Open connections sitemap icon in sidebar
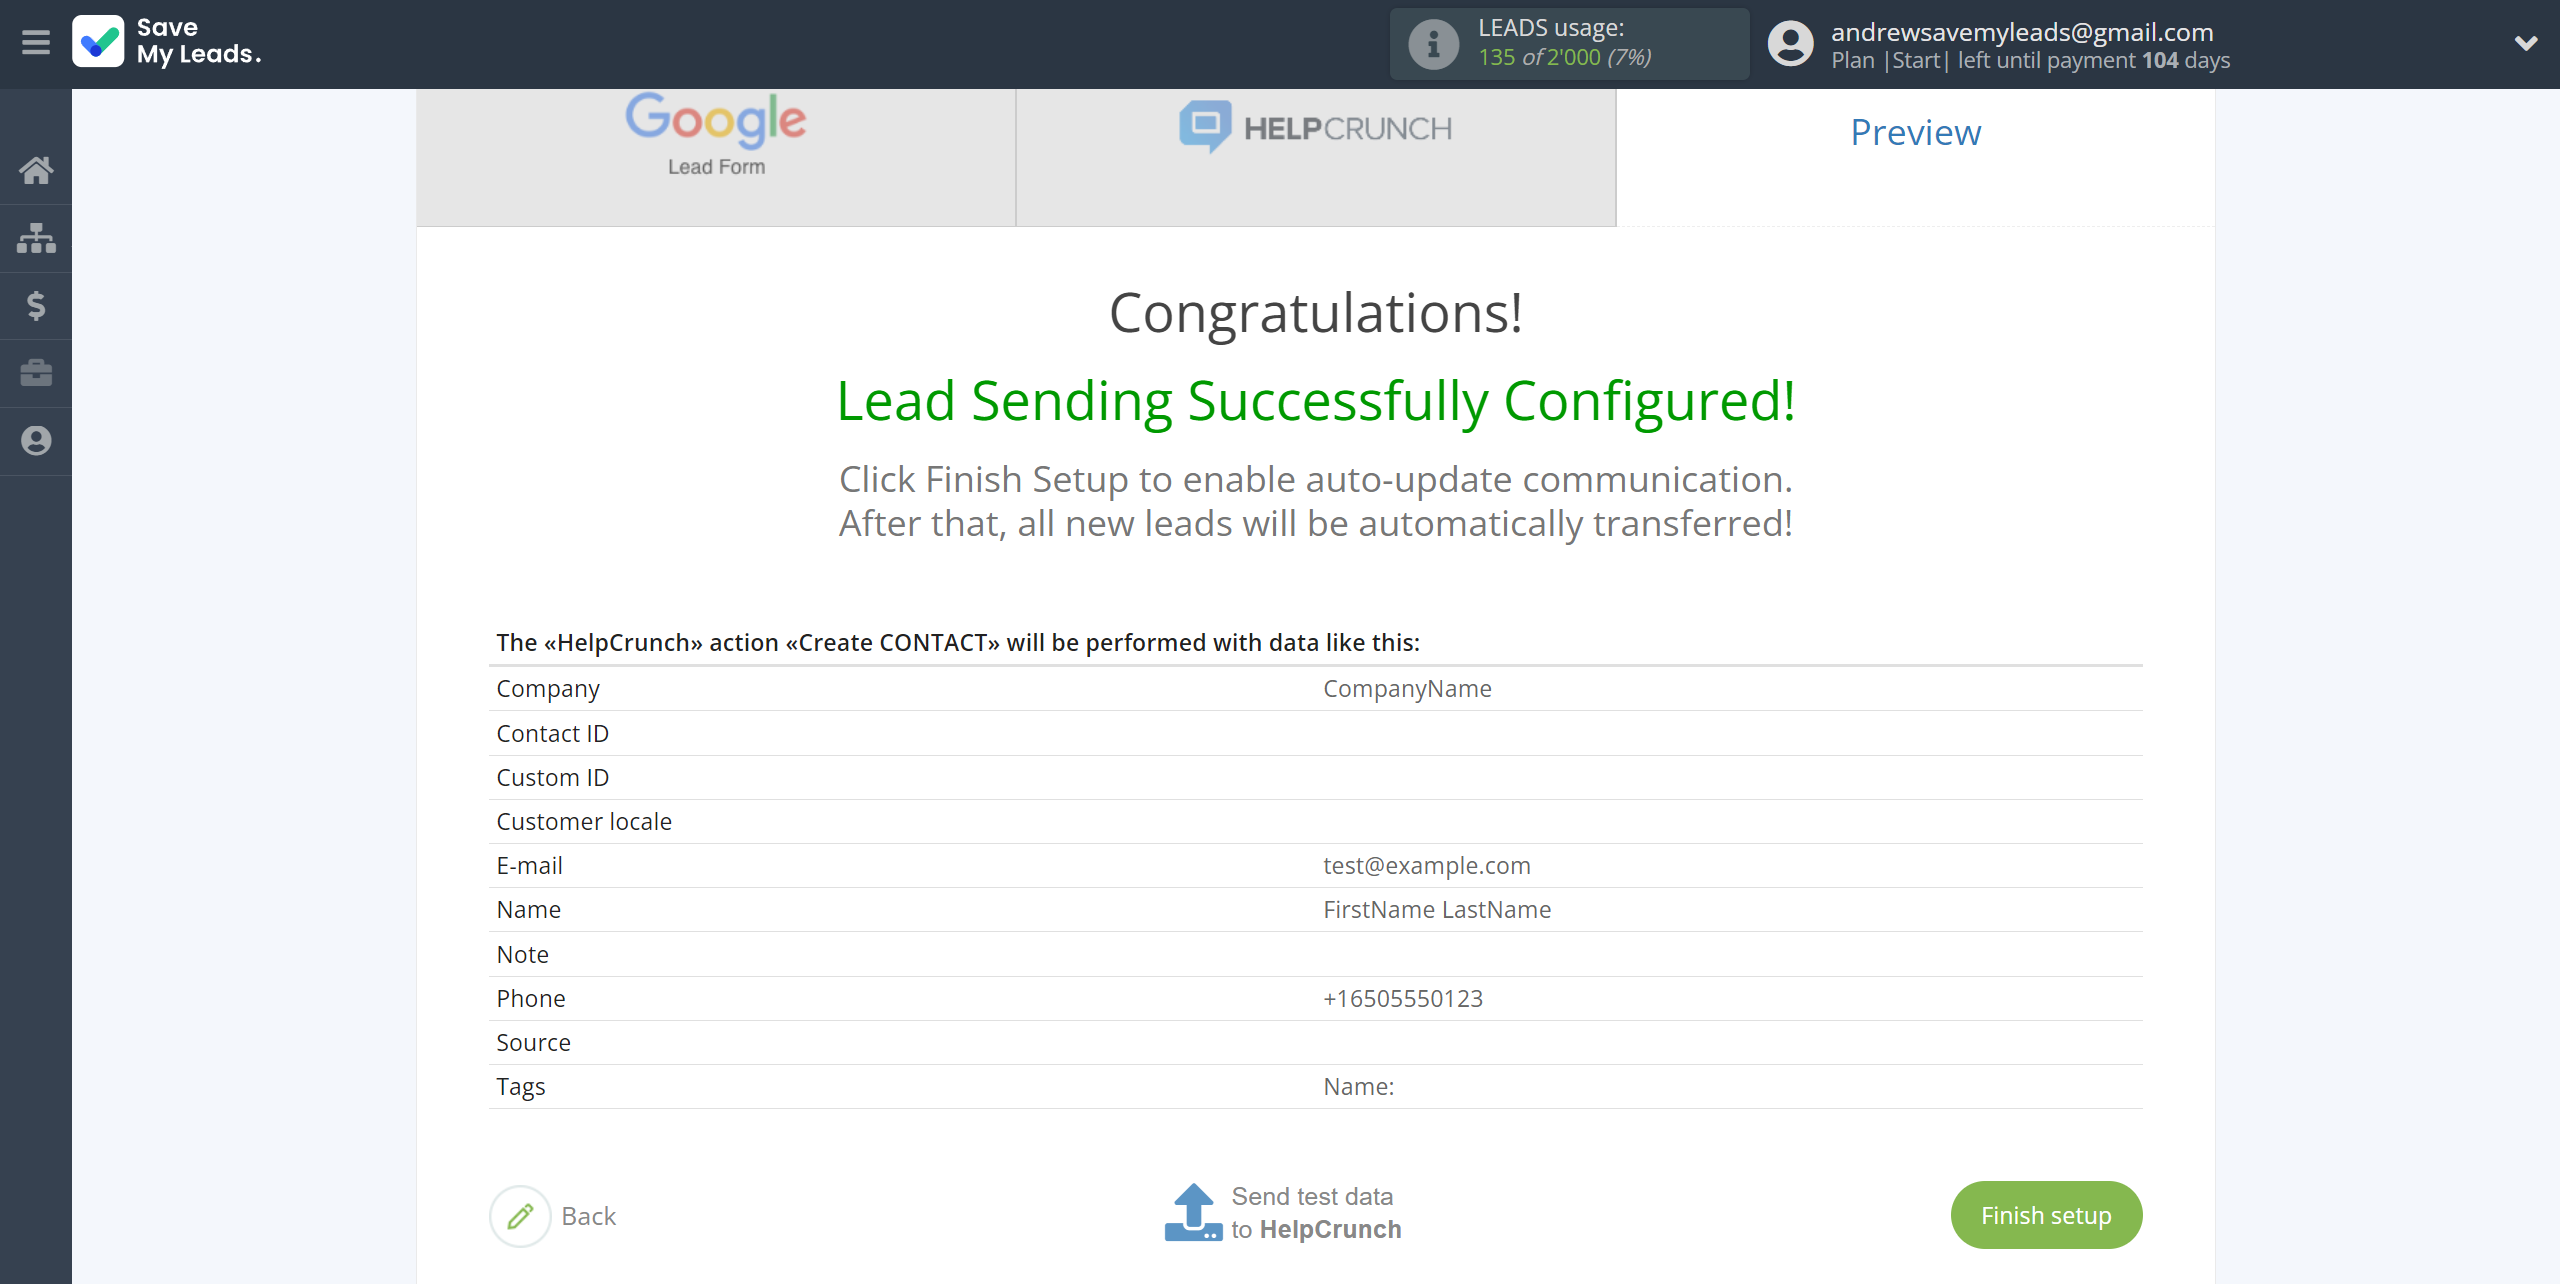This screenshot has width=2560, height=1284. tap(36, 238)
